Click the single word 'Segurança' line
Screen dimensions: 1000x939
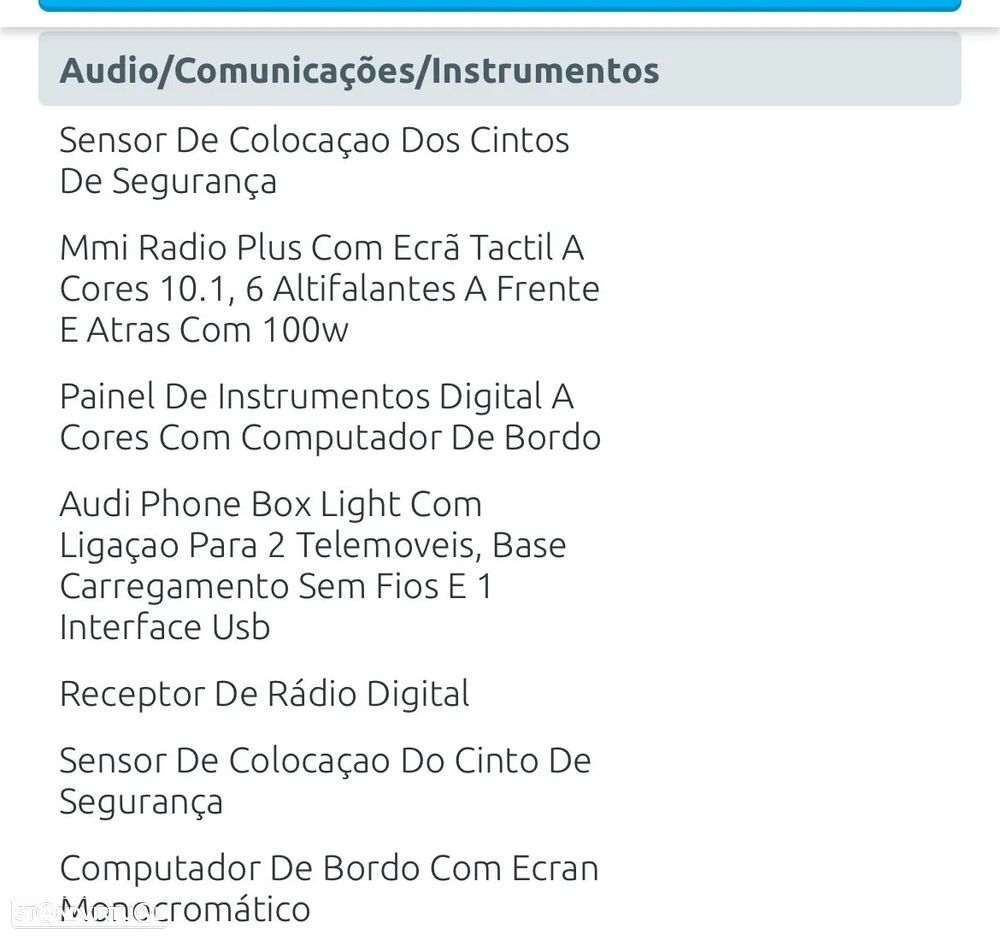pos(141,802)
